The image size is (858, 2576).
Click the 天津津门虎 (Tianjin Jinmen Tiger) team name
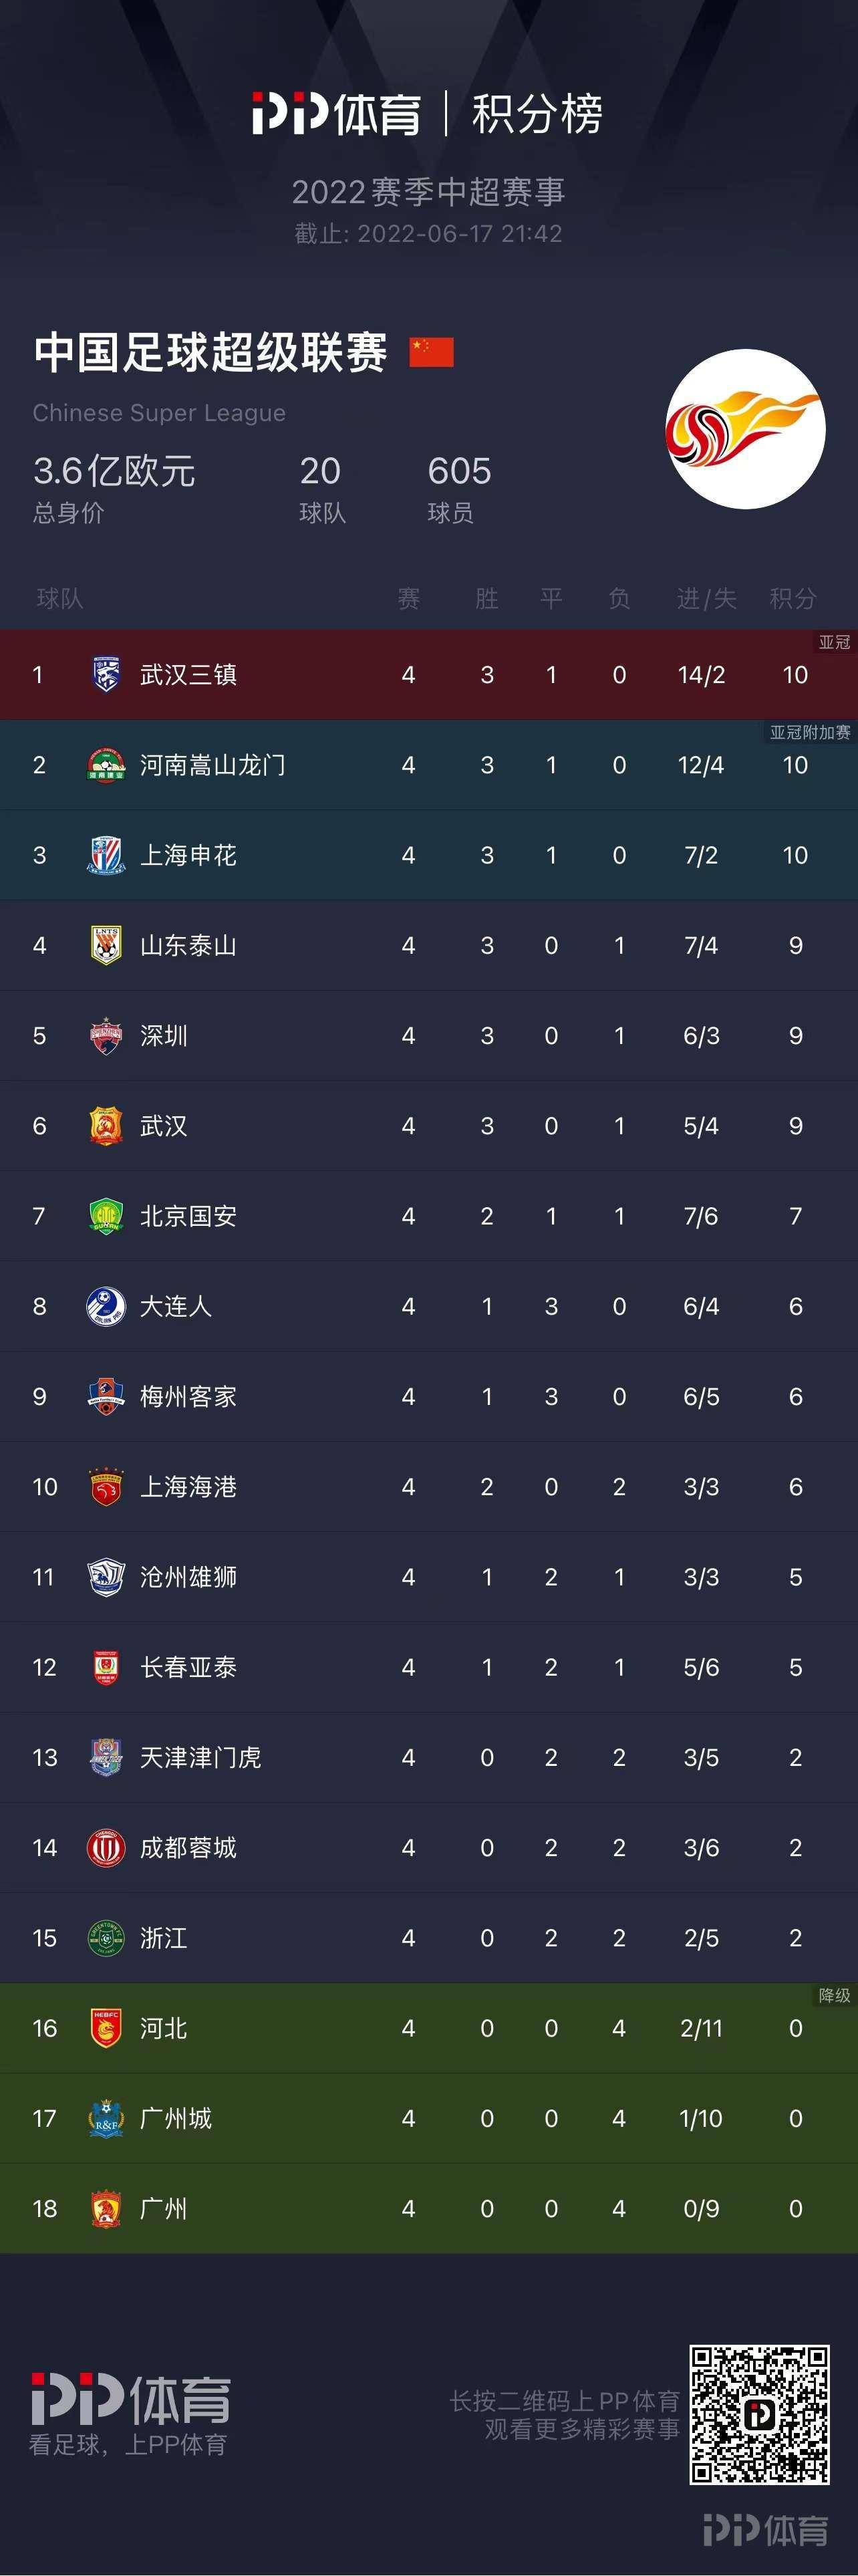[x=200, y=1757]
